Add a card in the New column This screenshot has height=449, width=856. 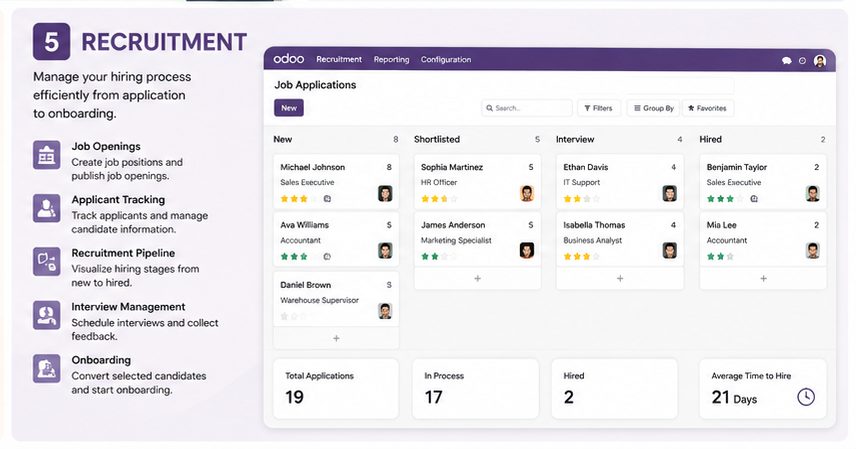pos(336,338)
